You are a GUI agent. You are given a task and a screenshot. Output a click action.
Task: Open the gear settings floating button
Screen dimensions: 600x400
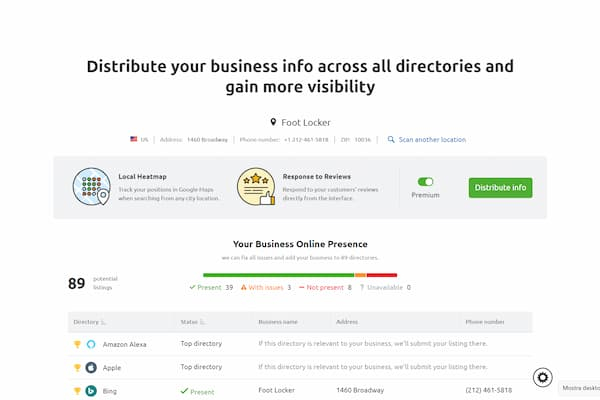(x=543, y=377)
